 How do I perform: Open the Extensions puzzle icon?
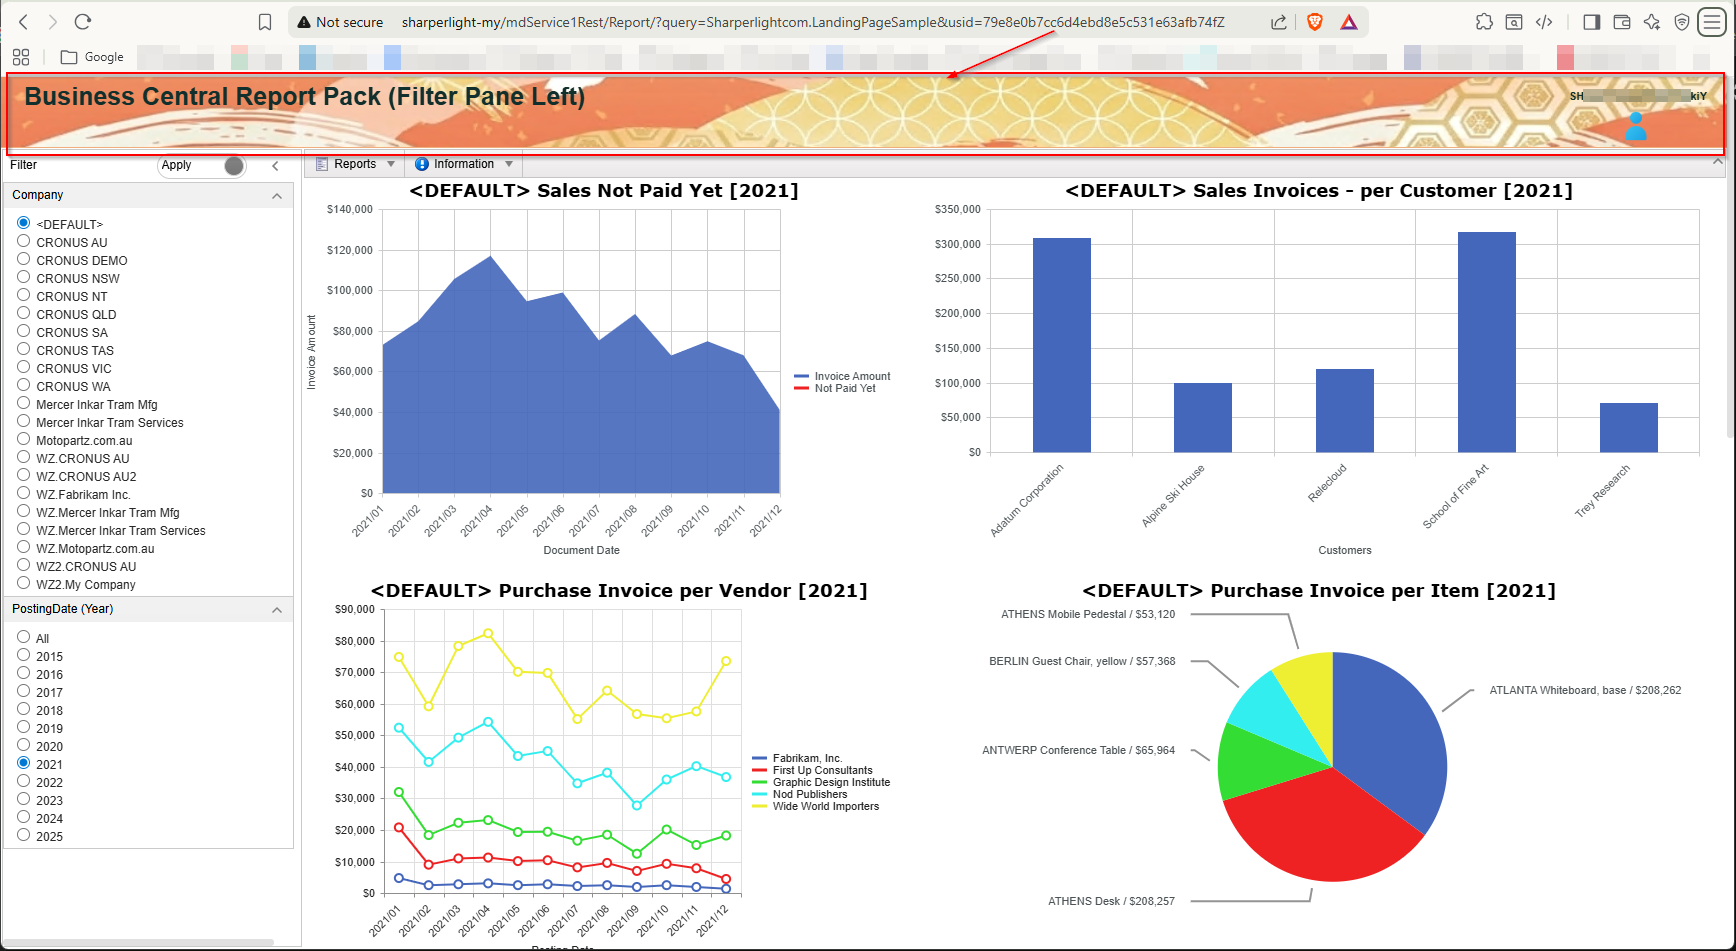[1484, 22]
